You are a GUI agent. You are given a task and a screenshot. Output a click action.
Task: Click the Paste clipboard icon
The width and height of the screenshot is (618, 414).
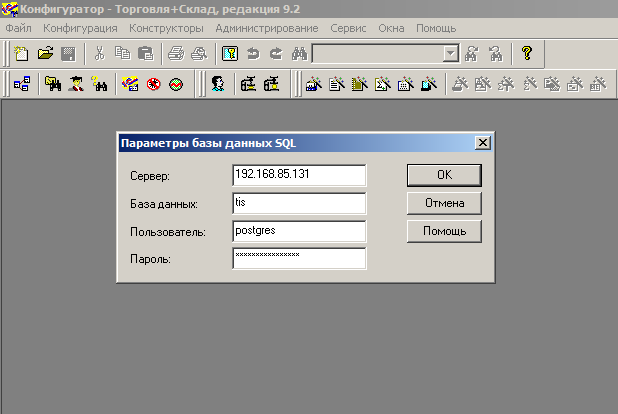click(145, 53)
